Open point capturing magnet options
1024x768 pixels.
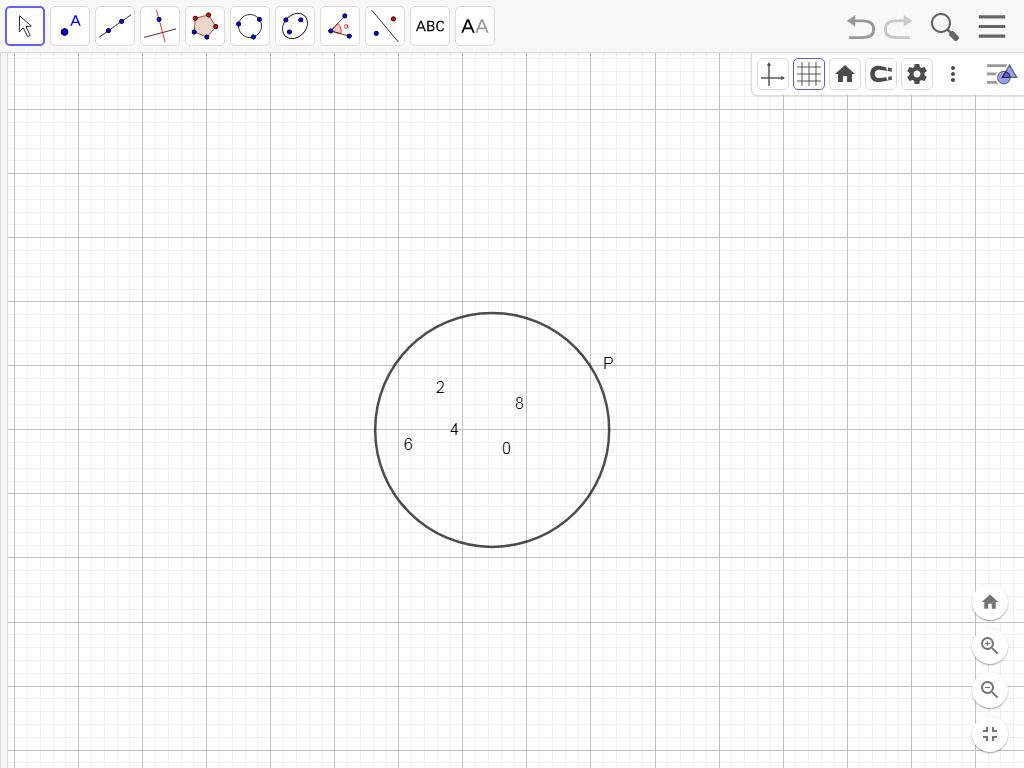pos(880,74)
